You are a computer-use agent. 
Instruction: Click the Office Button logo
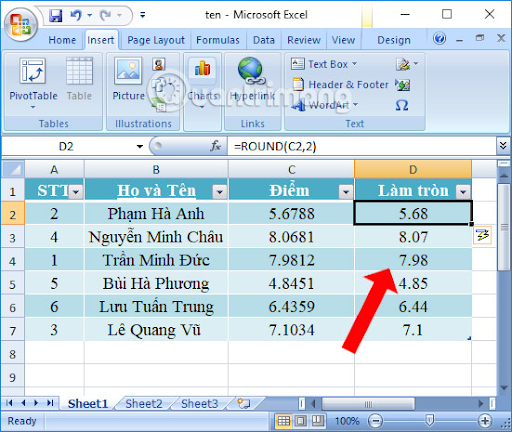pyautogui.click(x=21, y=24)
